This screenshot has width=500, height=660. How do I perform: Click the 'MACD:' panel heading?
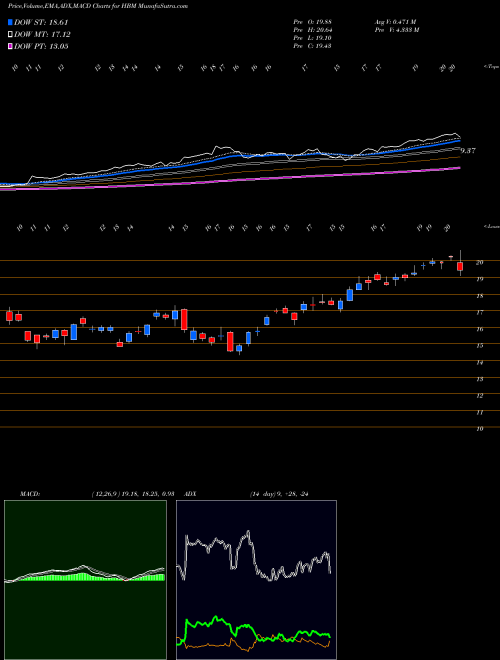[x=29, y=494]
